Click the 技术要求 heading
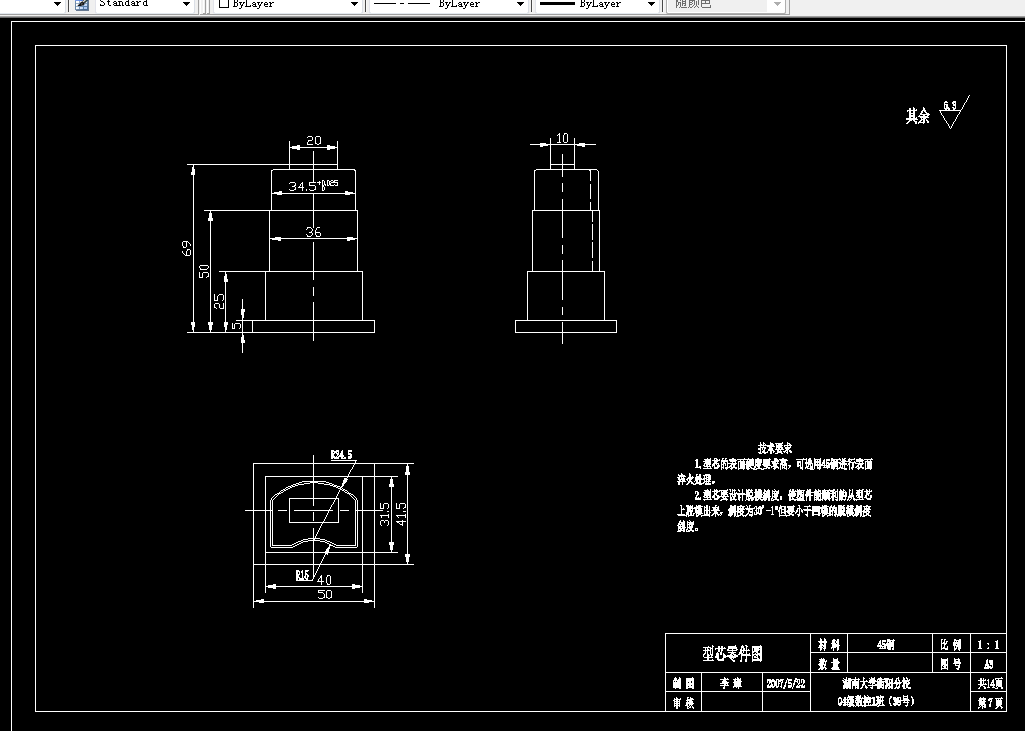 click(x=775, y=449)
